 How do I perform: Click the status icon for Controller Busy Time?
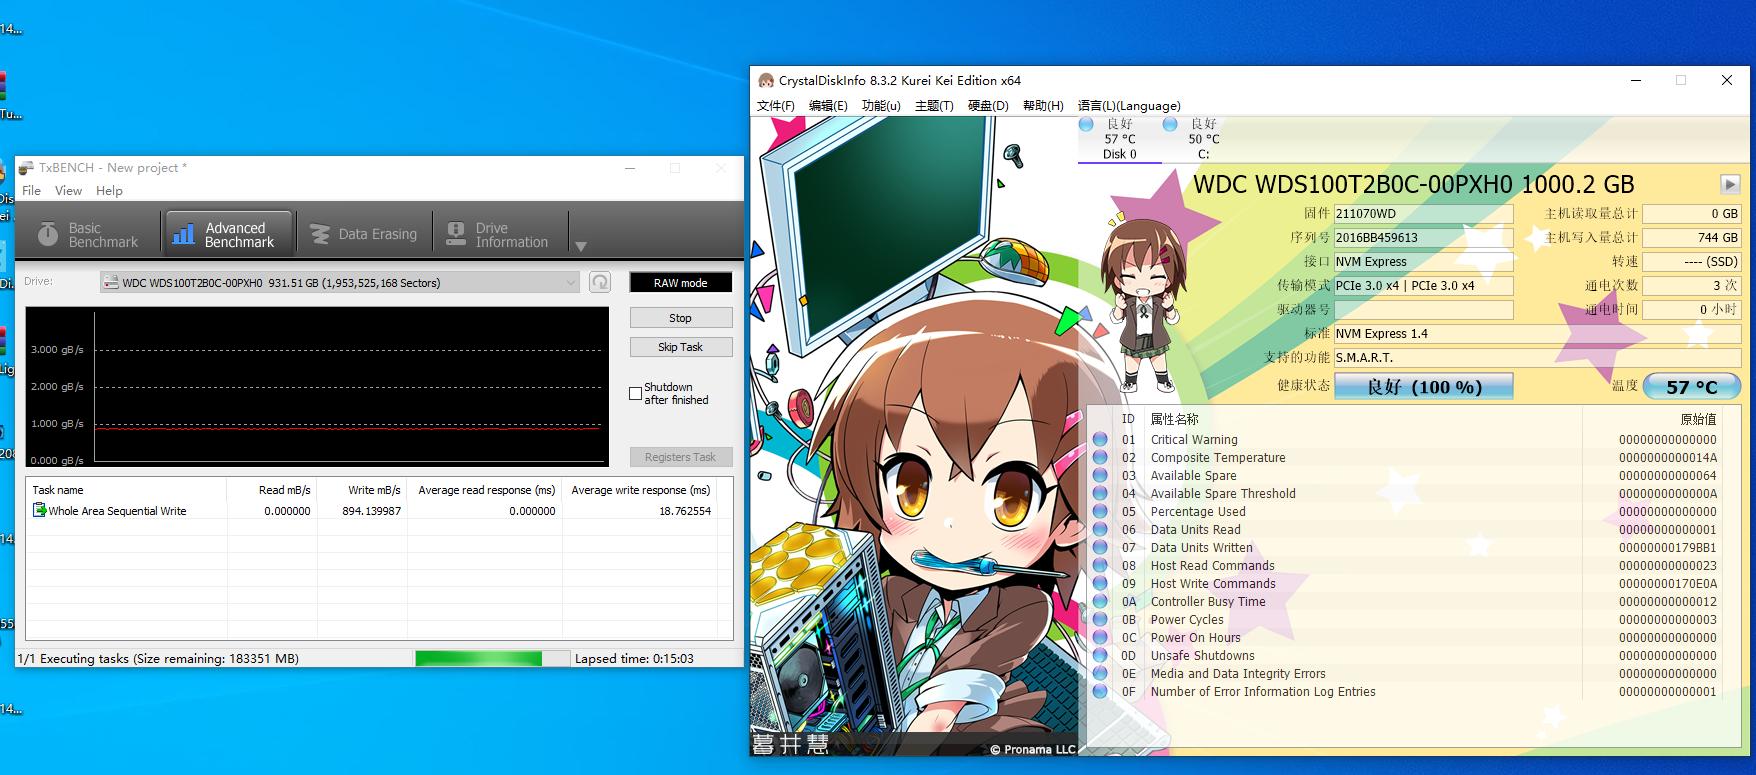coord(1100,602)
